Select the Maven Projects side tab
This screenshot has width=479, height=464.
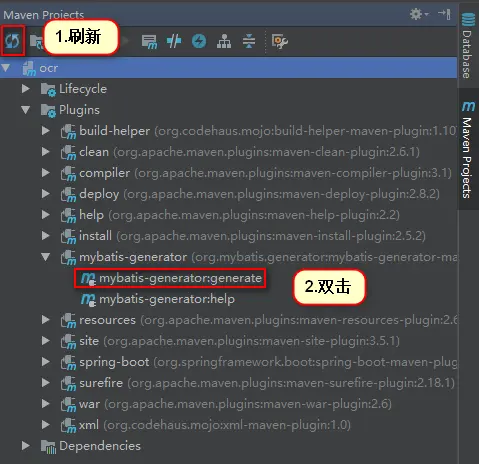tap(468, 149)
